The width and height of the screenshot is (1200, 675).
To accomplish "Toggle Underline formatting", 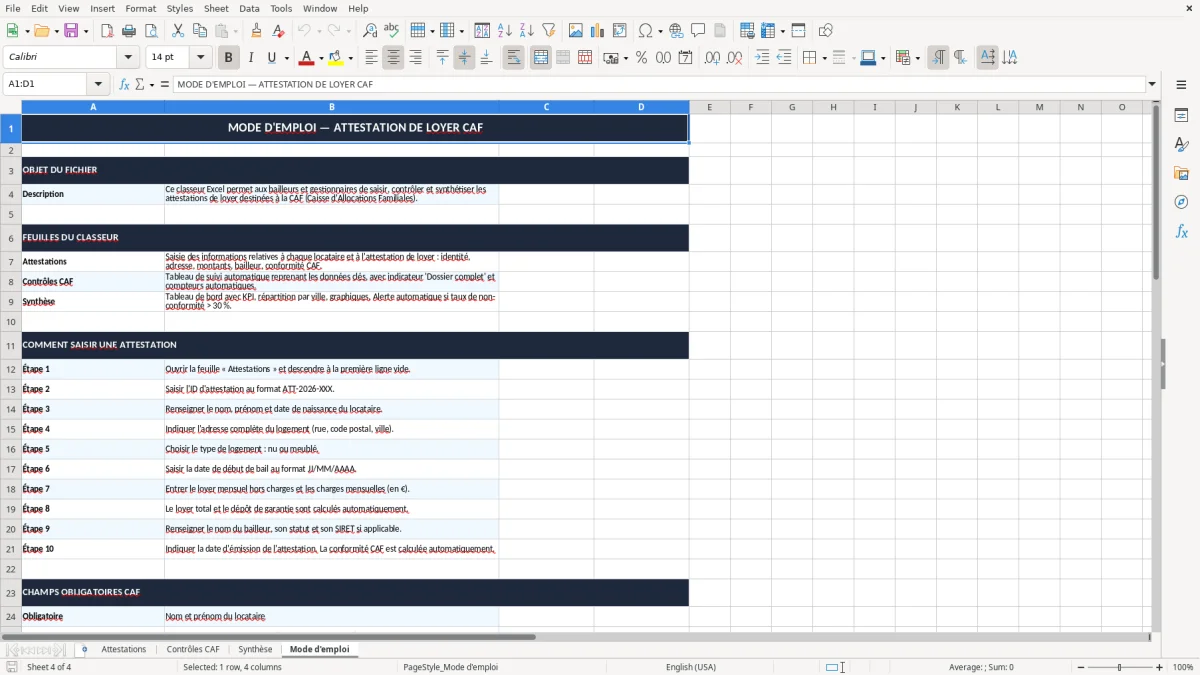I will pos(272,58).
